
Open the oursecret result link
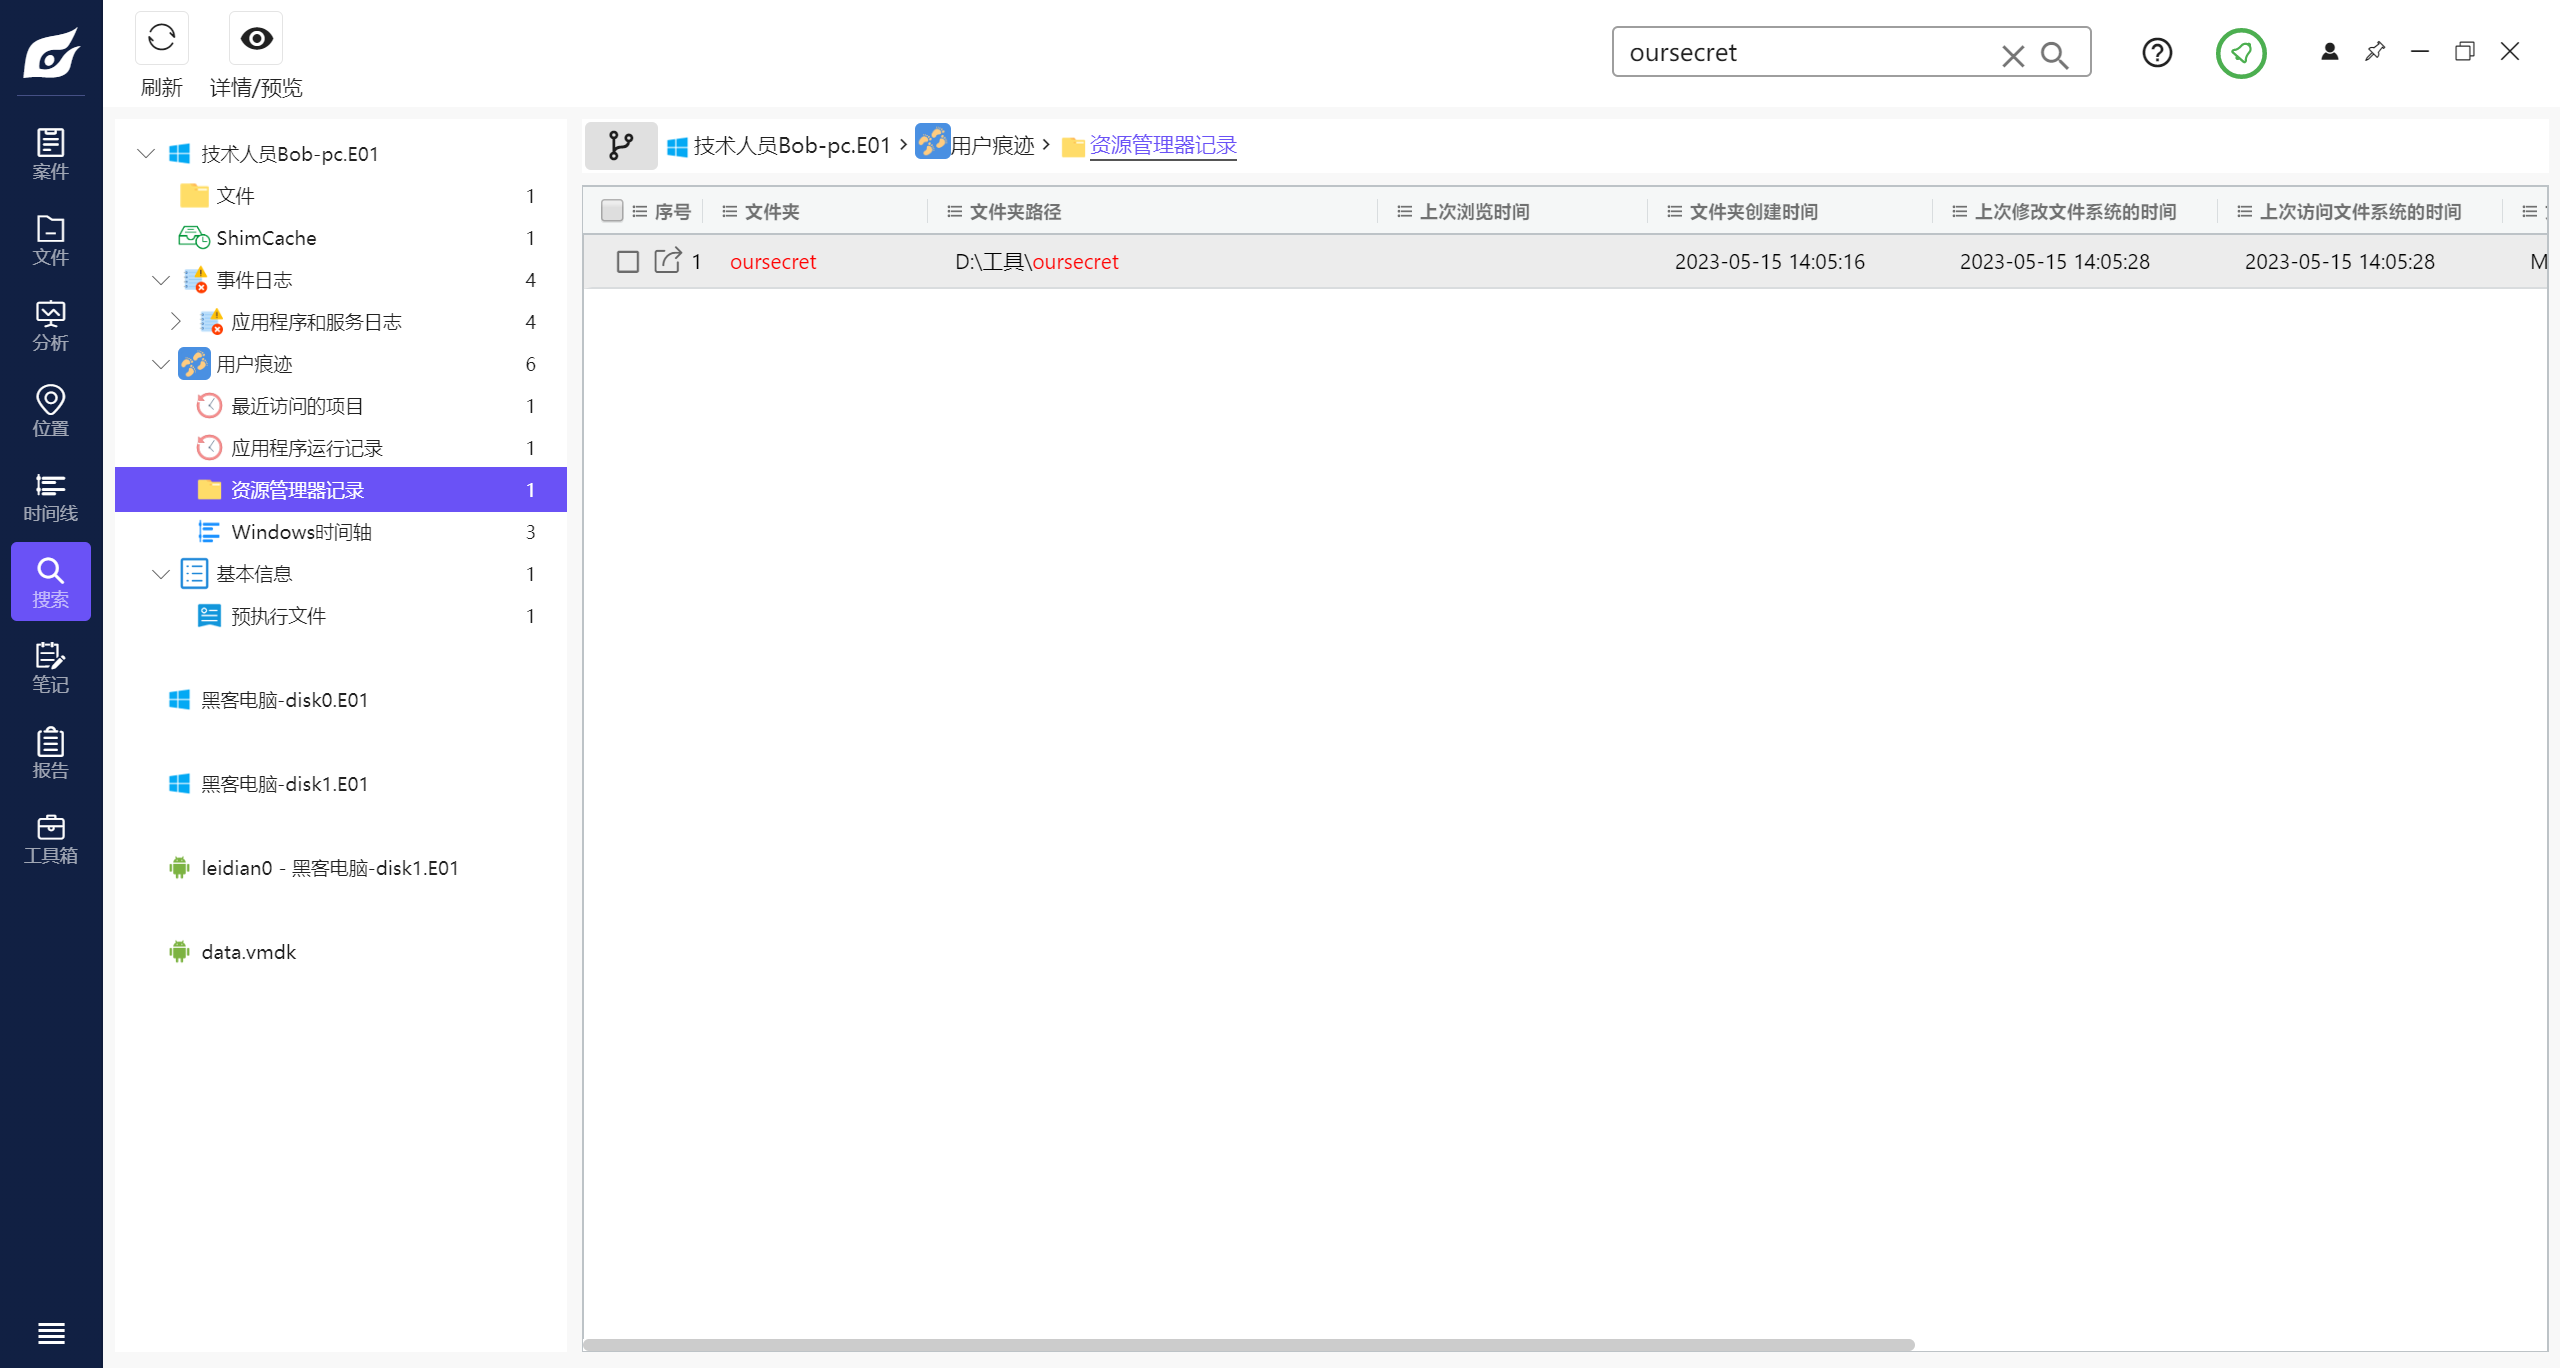pyautogui.click(x=774, y=261)
